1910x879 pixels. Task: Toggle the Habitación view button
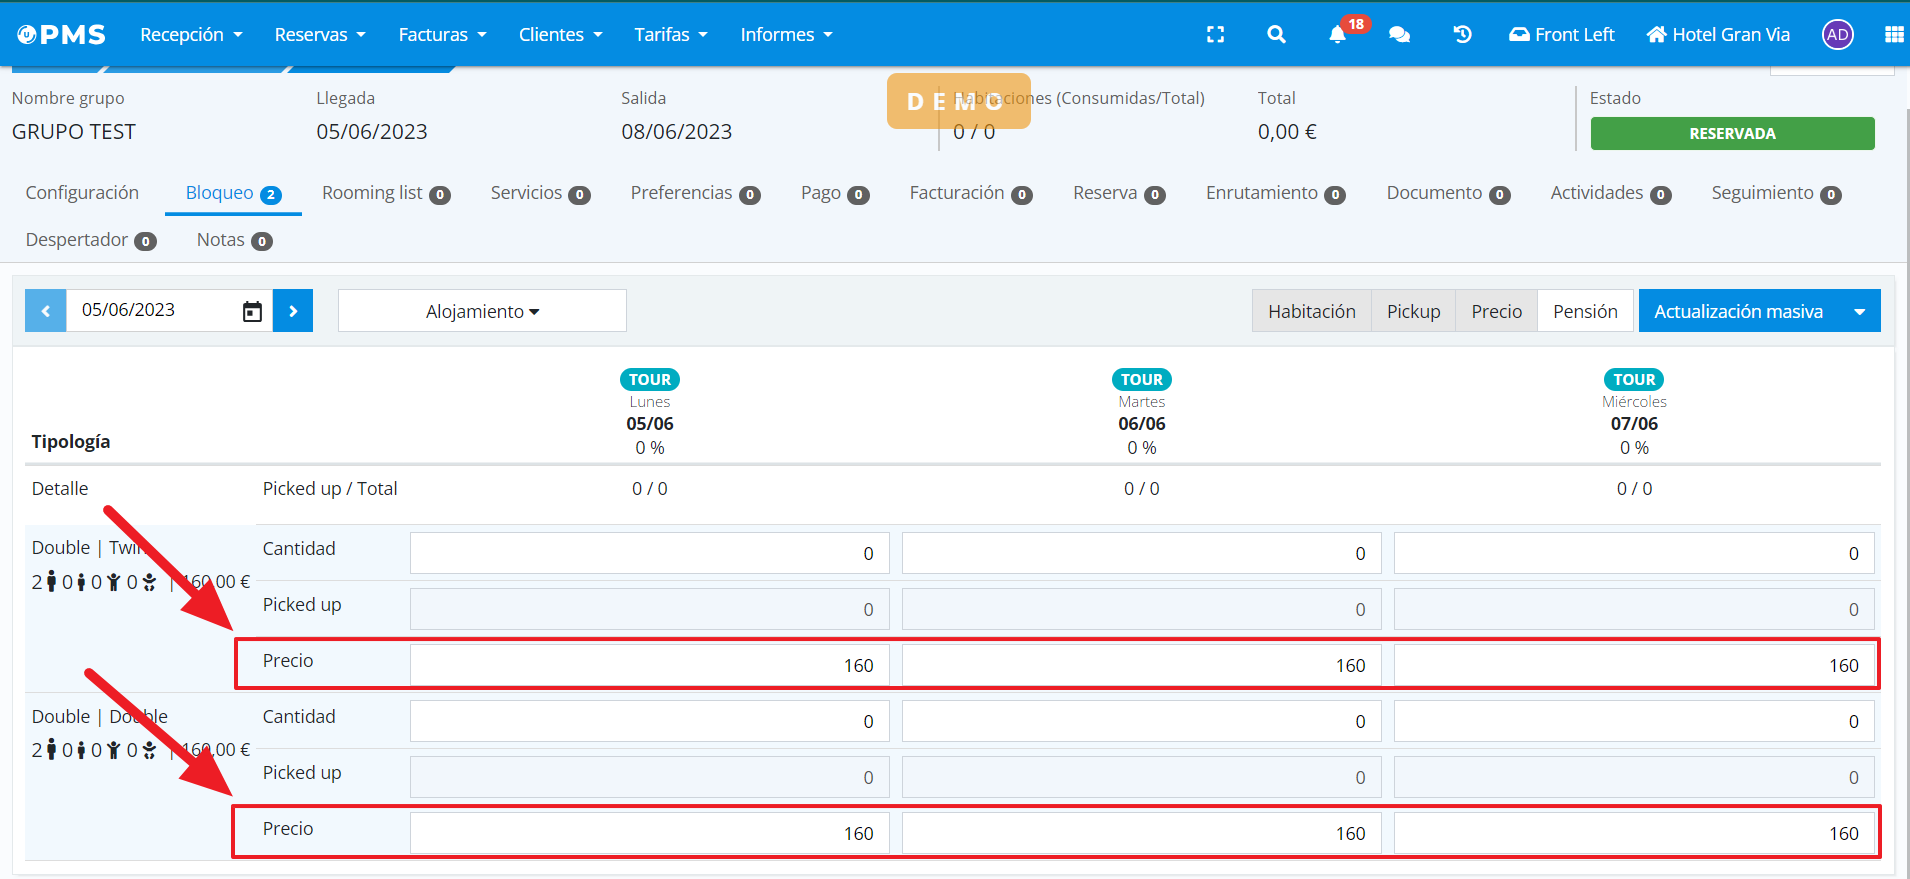(1311, 311)
